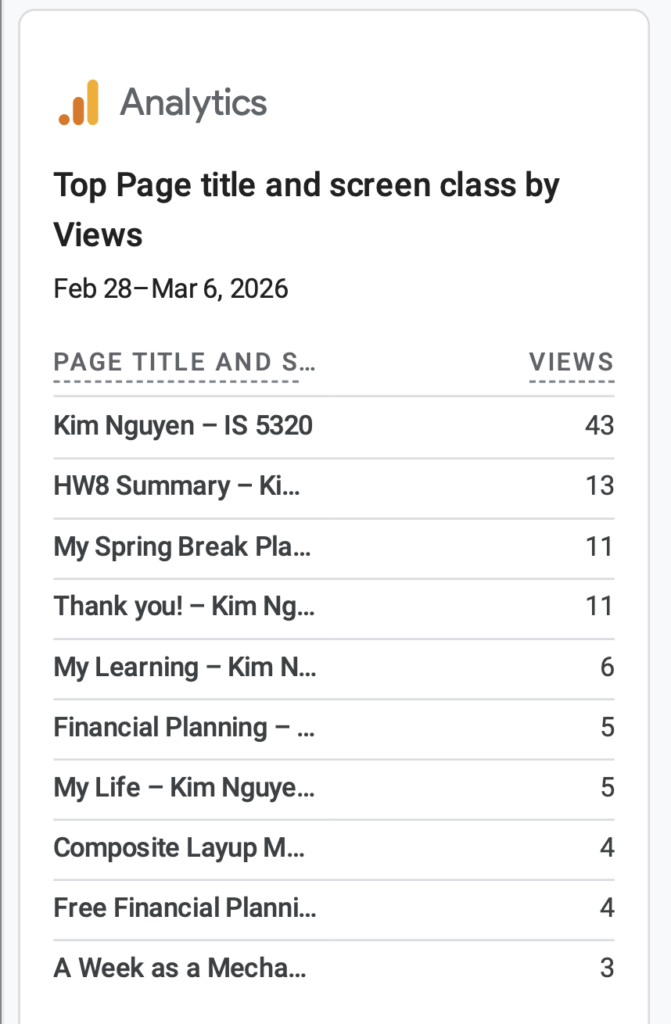
Task: Click the report title heading
Action: click(306, 210)
